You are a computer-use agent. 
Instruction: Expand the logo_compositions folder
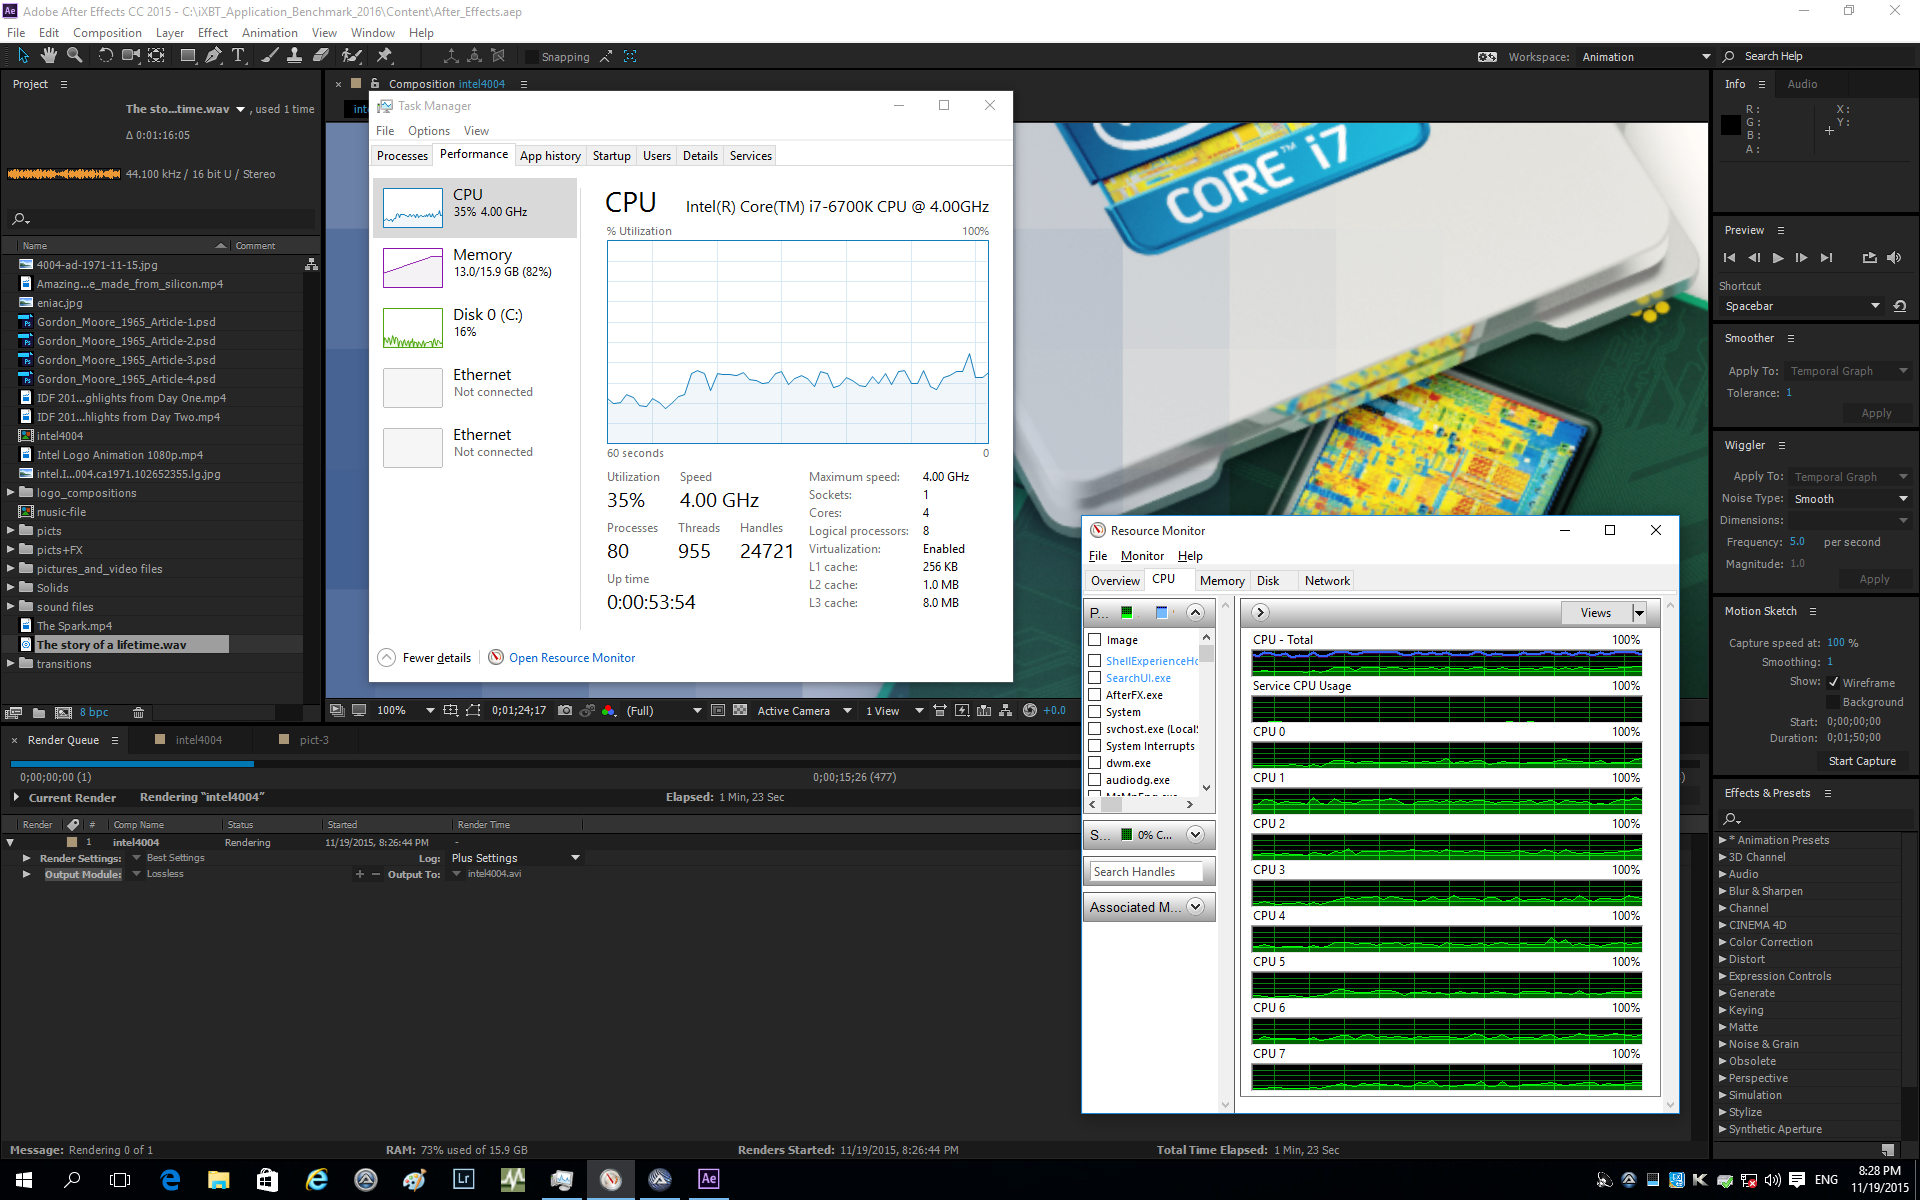pyautogui.click(x=11, y=493)
